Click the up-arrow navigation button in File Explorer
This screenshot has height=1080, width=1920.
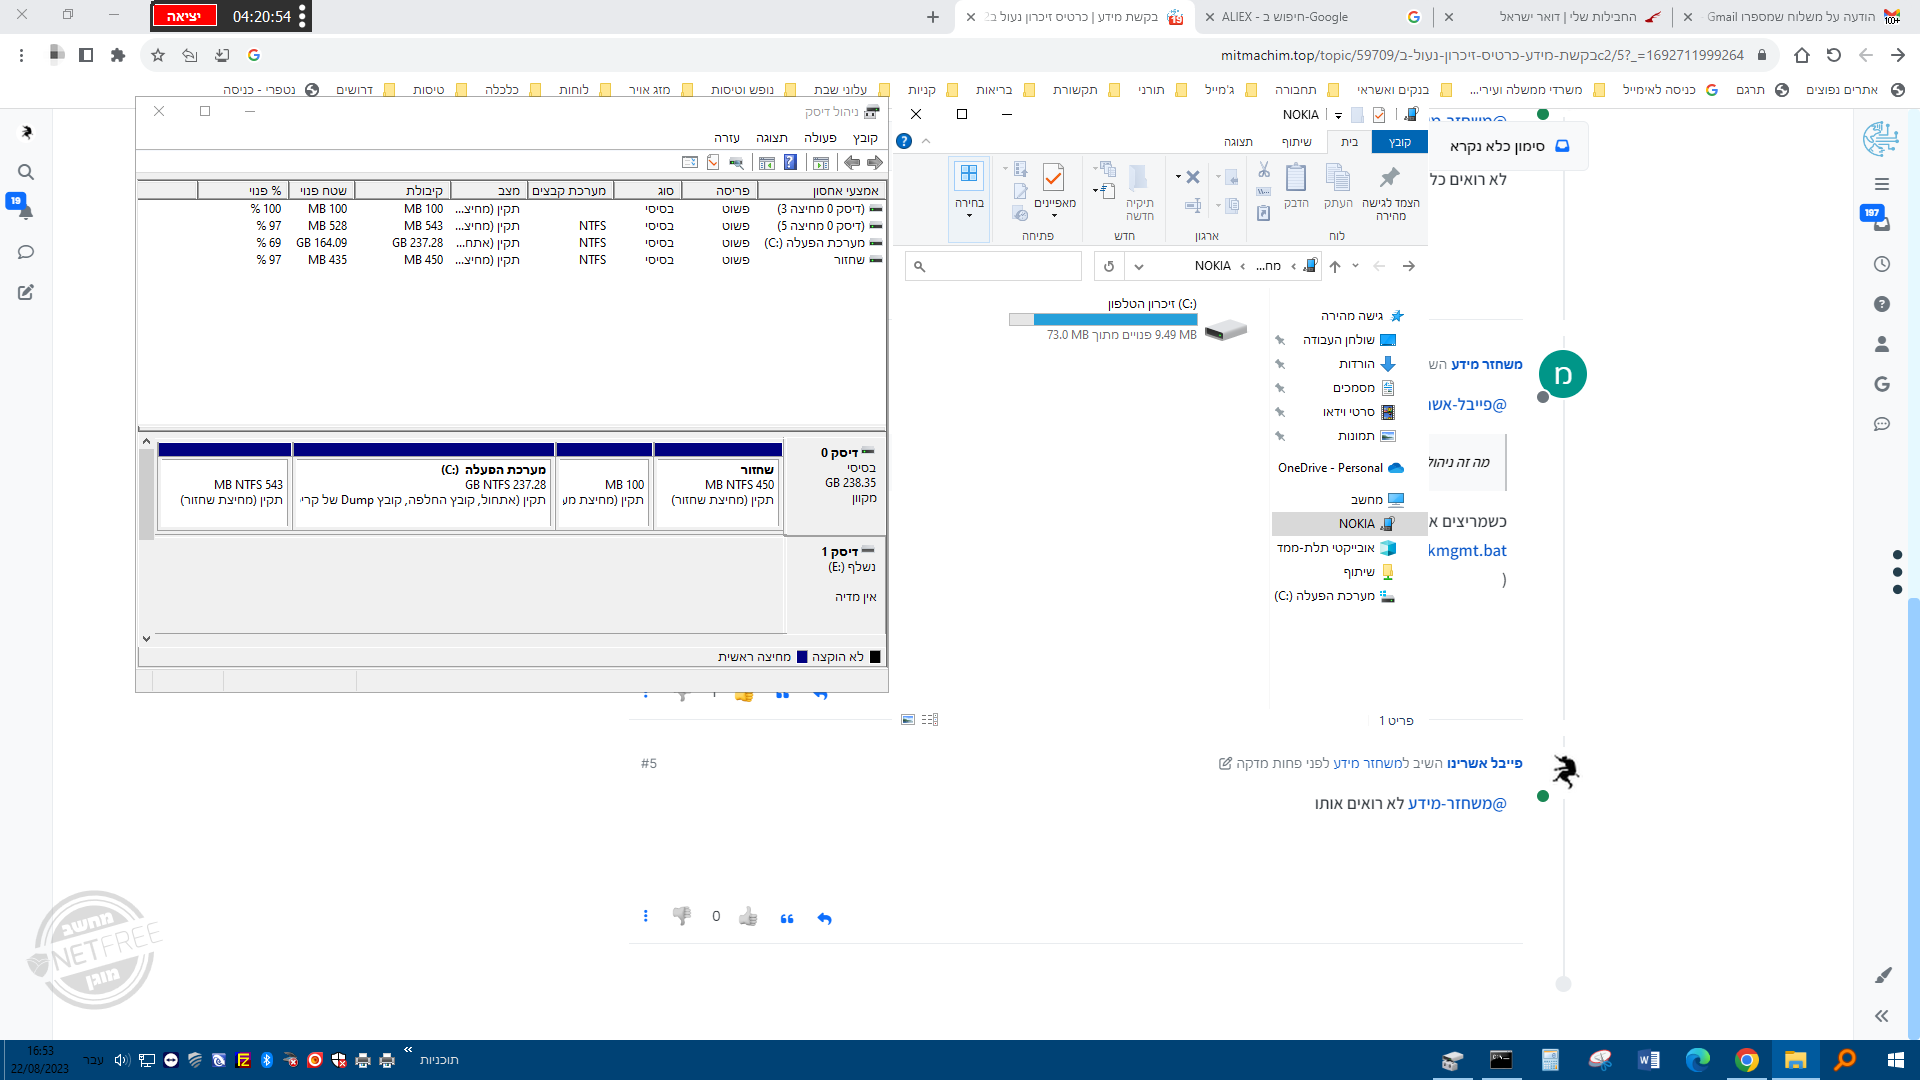1335,266
